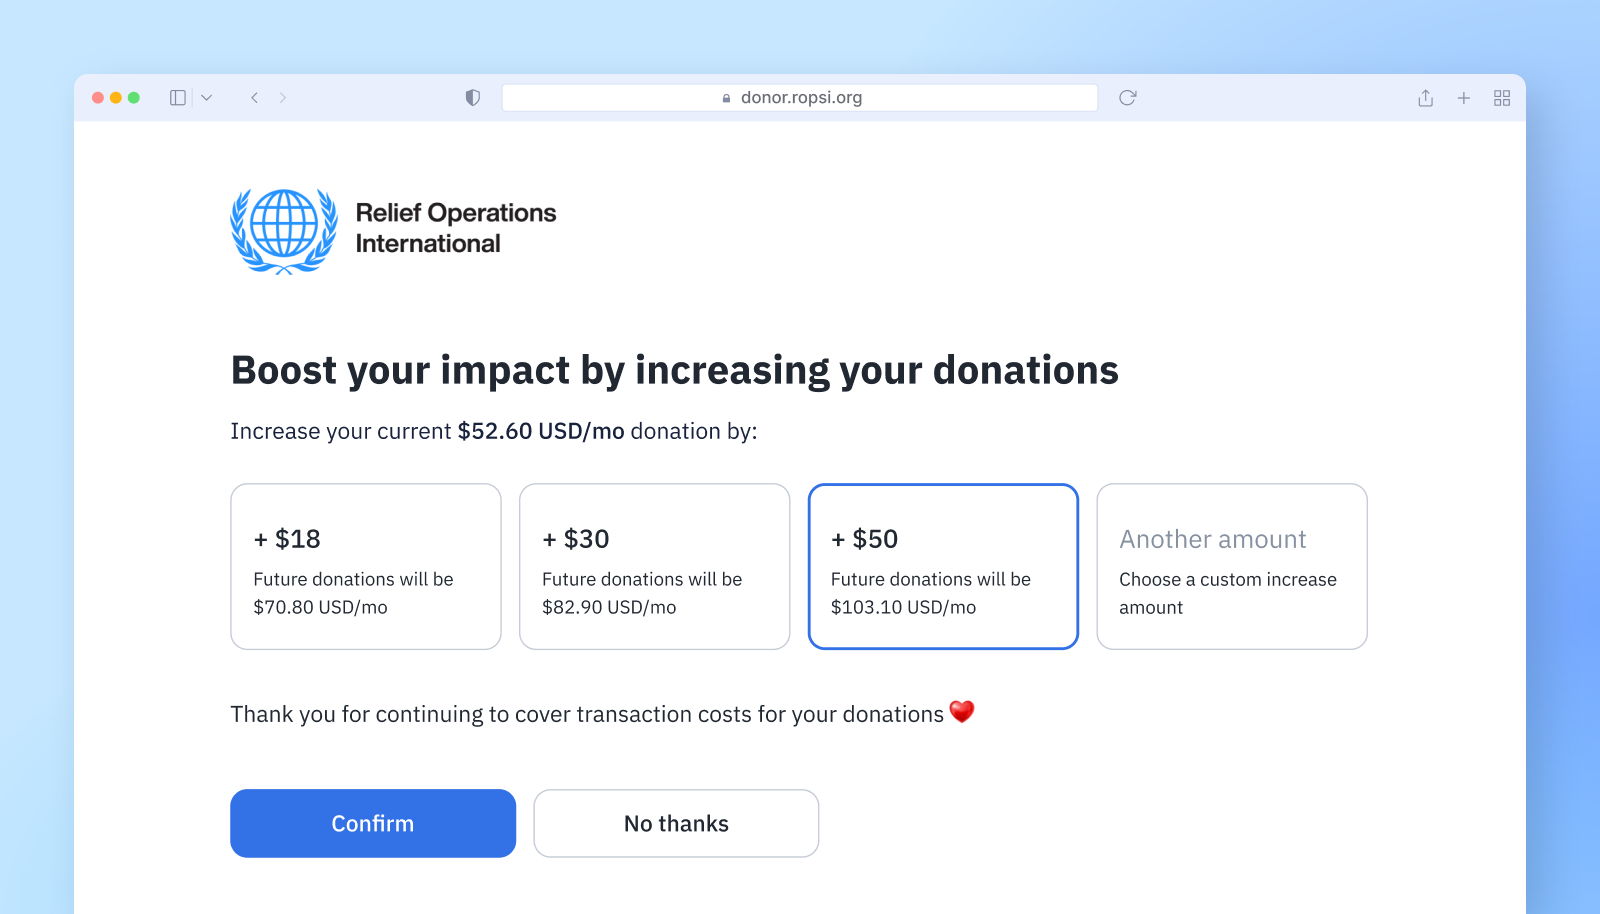Select the + $50 increase option
The image size is (1600, 914).
tap(943, 567)
